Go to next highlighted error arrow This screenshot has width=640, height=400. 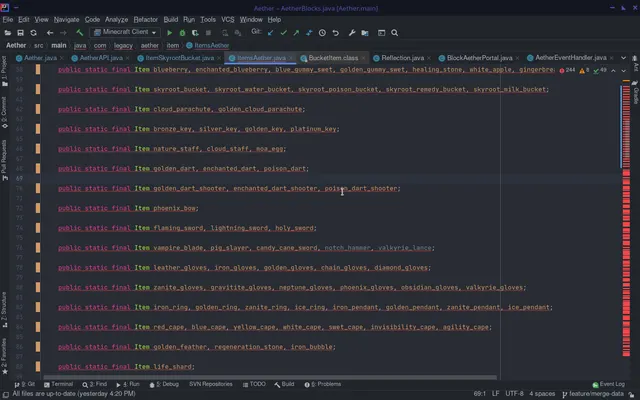coord(624,71)
